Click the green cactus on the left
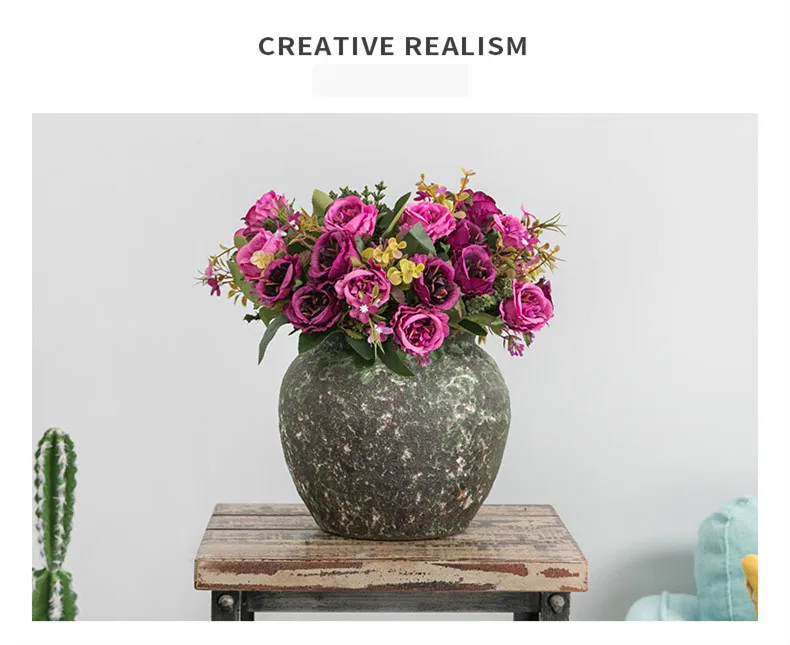This screenshot has width=790, height=645. pyautogui.click(x=54, y=524)
